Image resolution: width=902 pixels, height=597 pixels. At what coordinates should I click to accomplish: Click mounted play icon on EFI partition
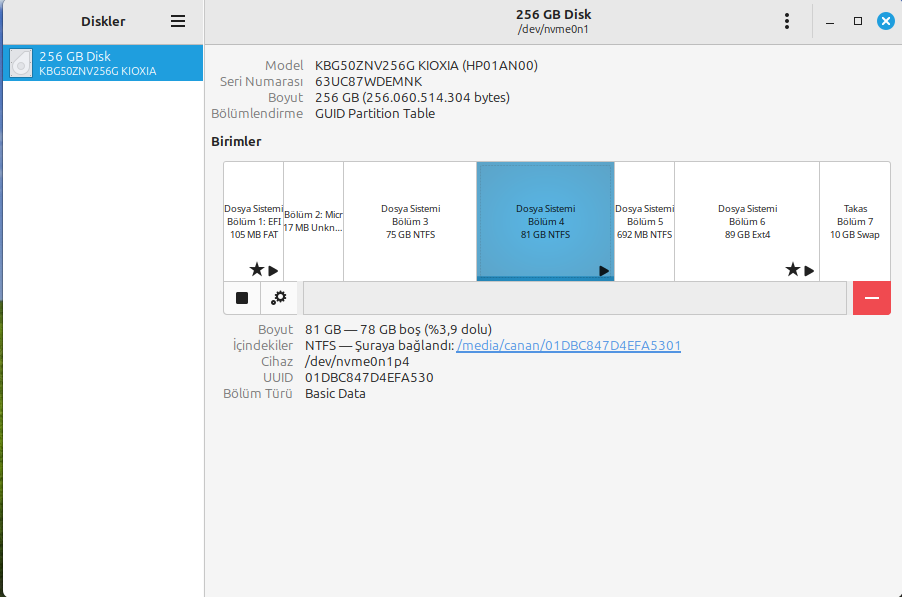click(273, 270)
